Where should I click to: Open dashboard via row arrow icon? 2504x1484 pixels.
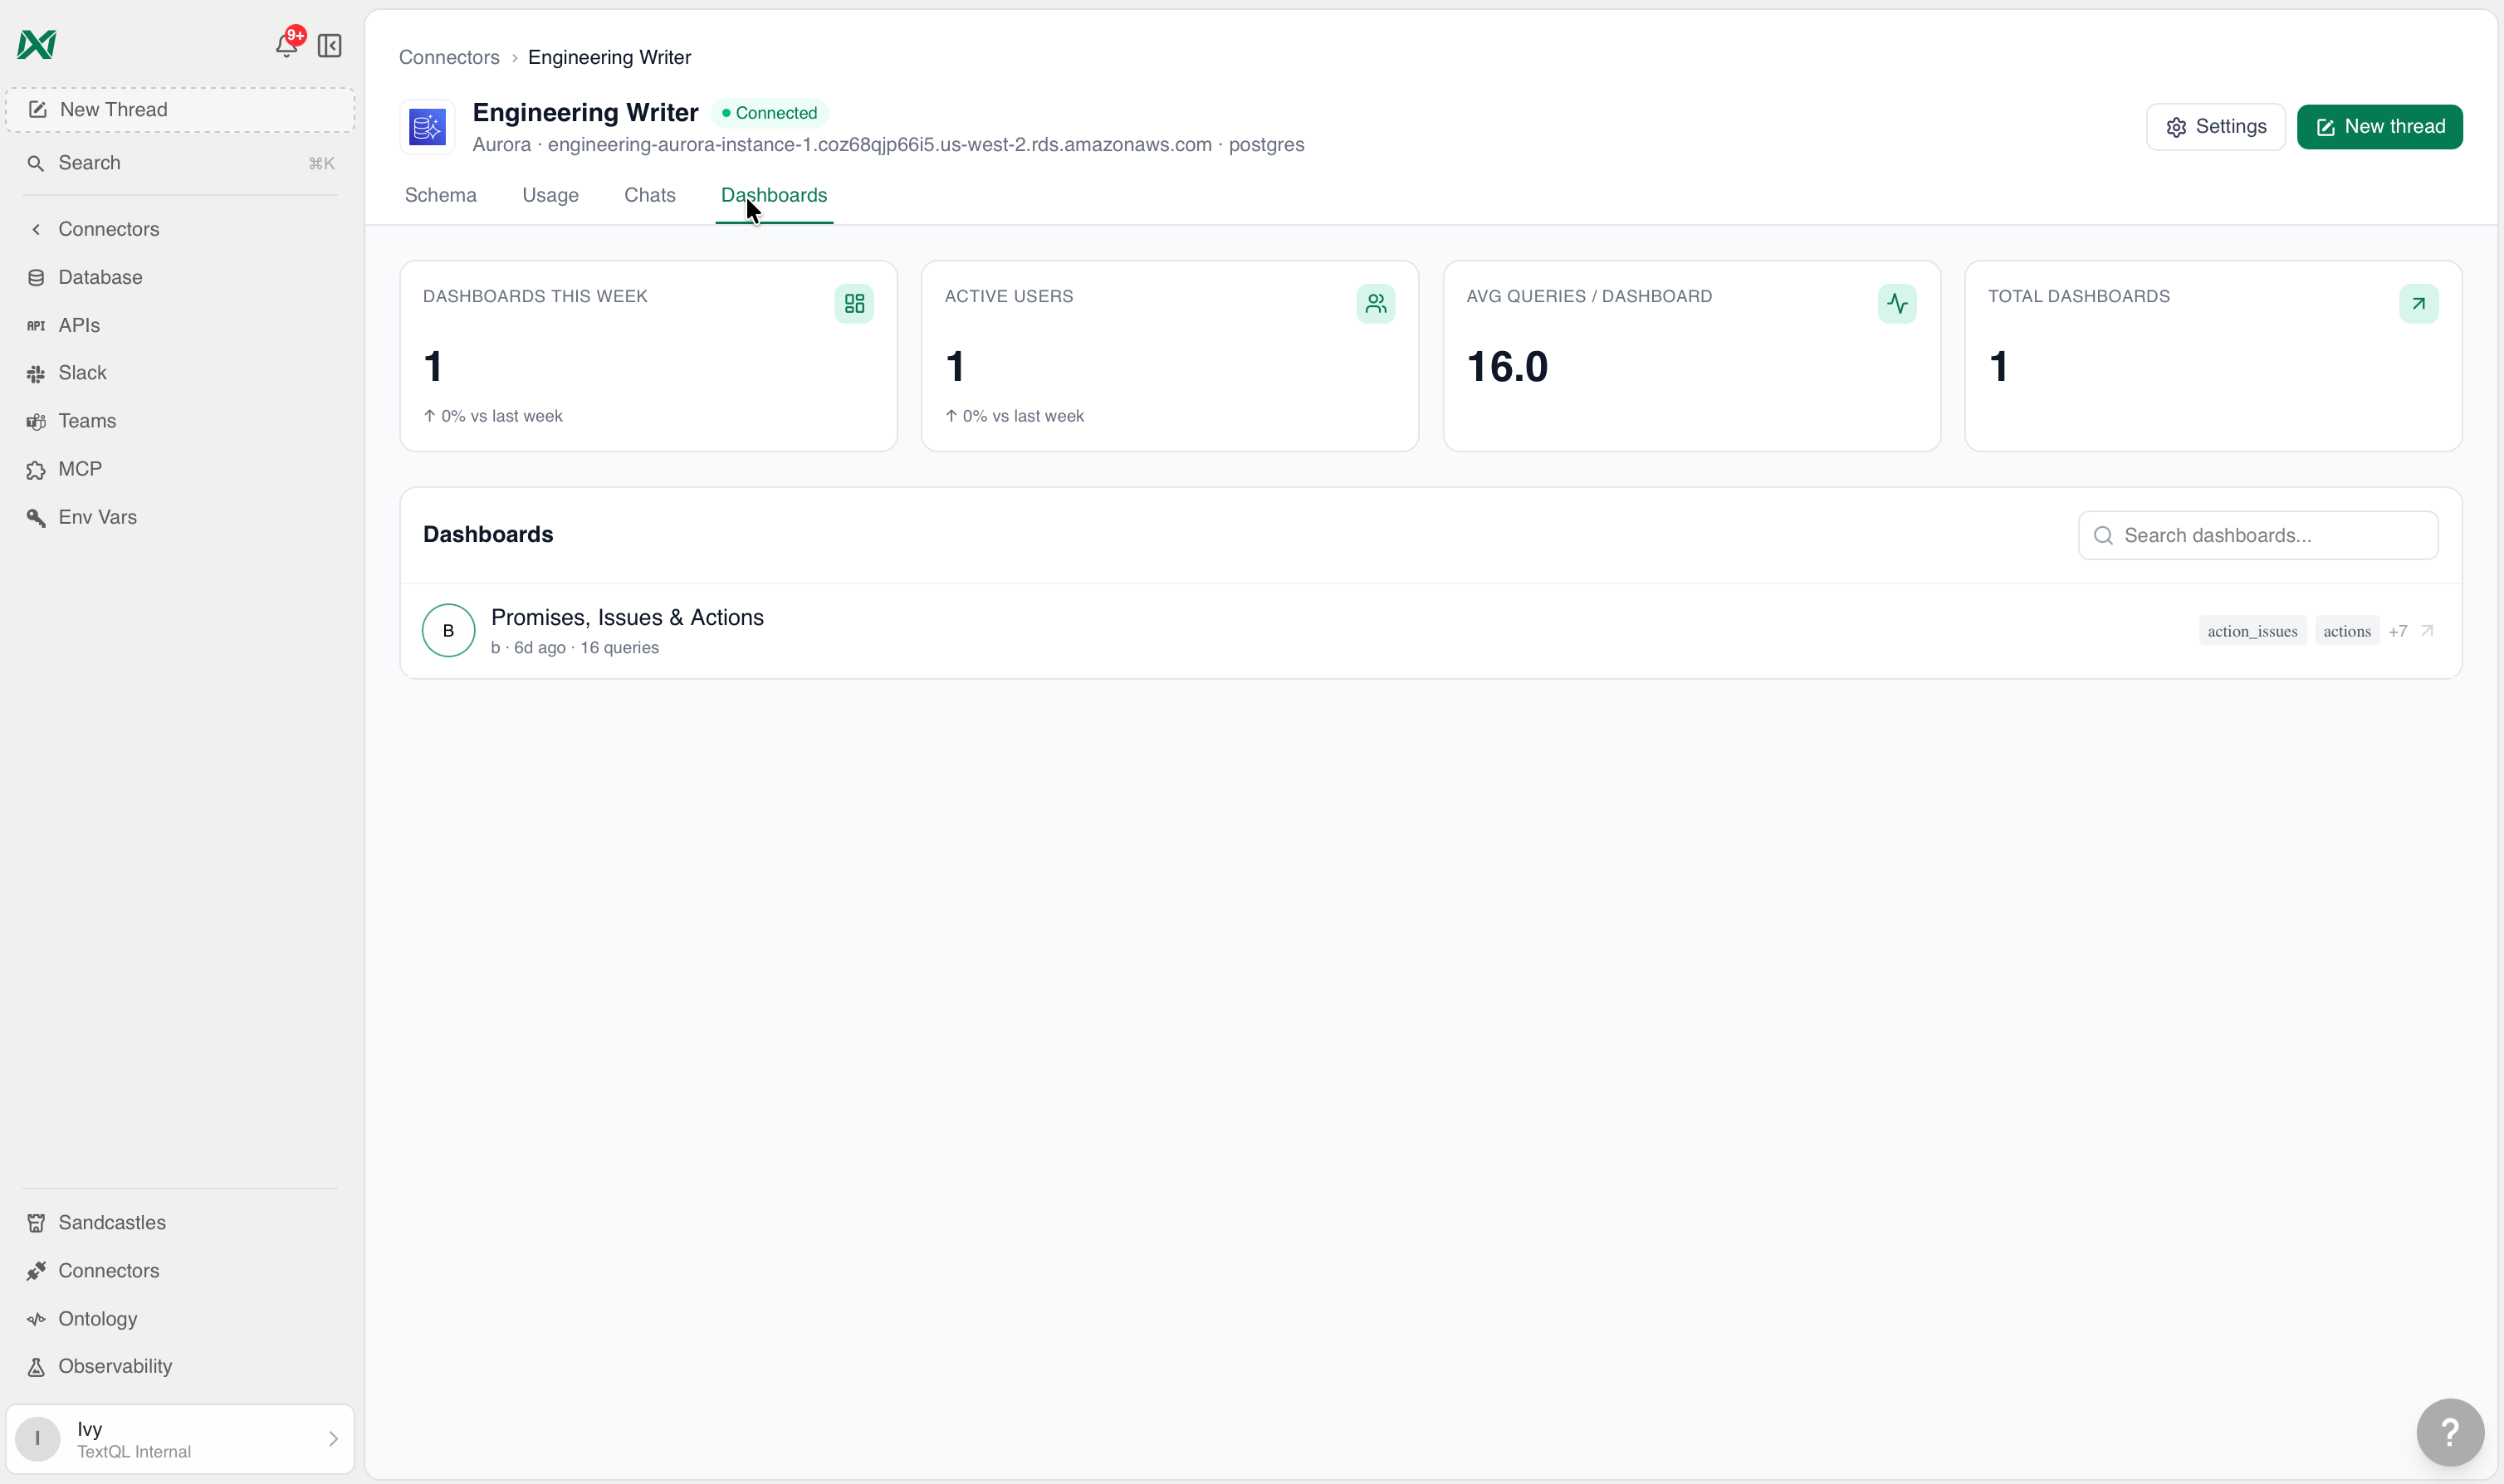(2426, 631)
